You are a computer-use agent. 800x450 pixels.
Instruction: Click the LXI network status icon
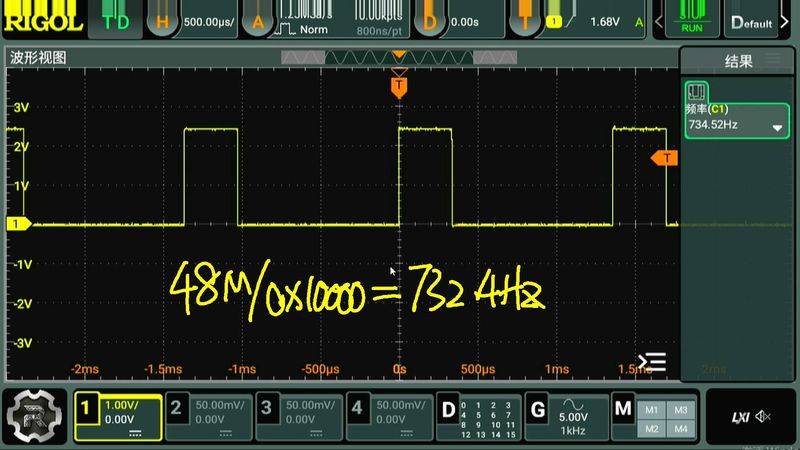[740, 418]
